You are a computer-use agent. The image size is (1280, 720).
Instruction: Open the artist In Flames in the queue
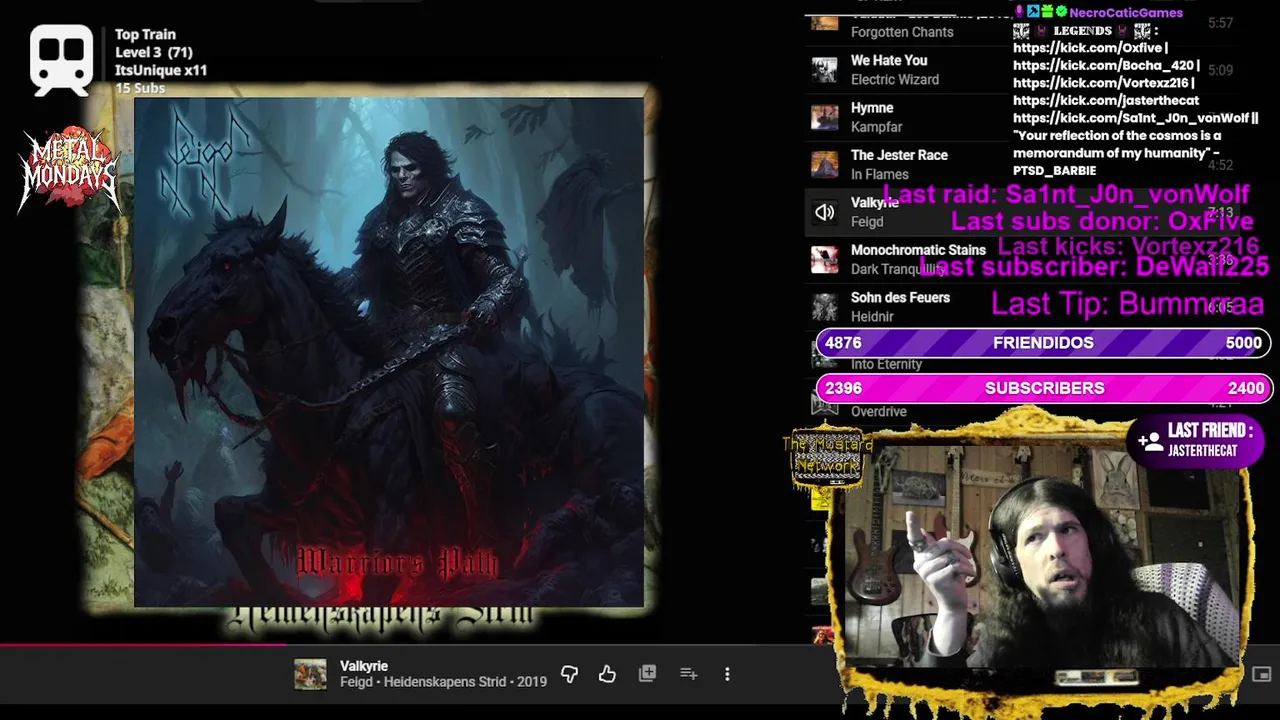880,174
